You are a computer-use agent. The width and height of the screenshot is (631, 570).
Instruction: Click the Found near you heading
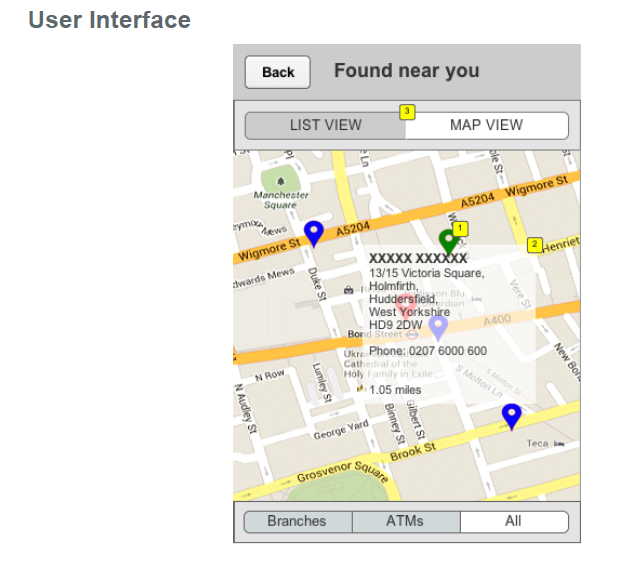click(407, 70)
